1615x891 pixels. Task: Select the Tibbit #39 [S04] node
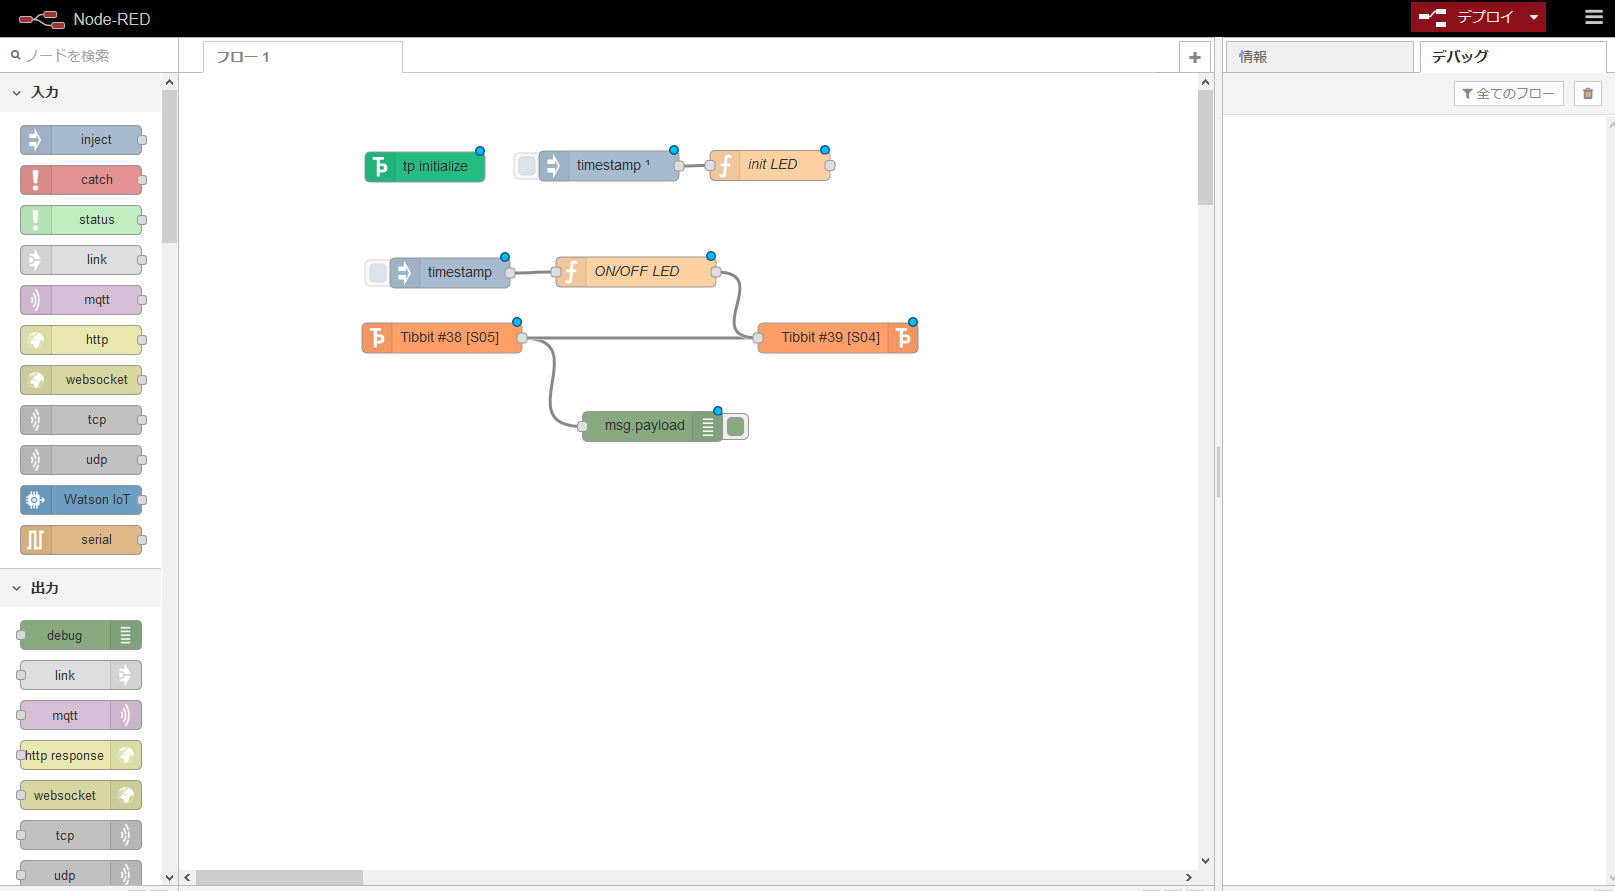coord(838,338)
